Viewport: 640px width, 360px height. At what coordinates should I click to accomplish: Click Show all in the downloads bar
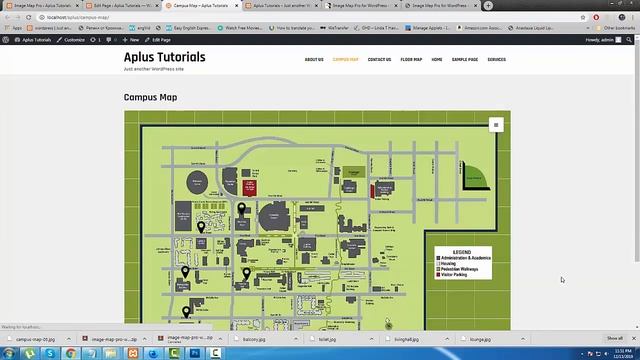pyautogui.click(x=615, y=338)
